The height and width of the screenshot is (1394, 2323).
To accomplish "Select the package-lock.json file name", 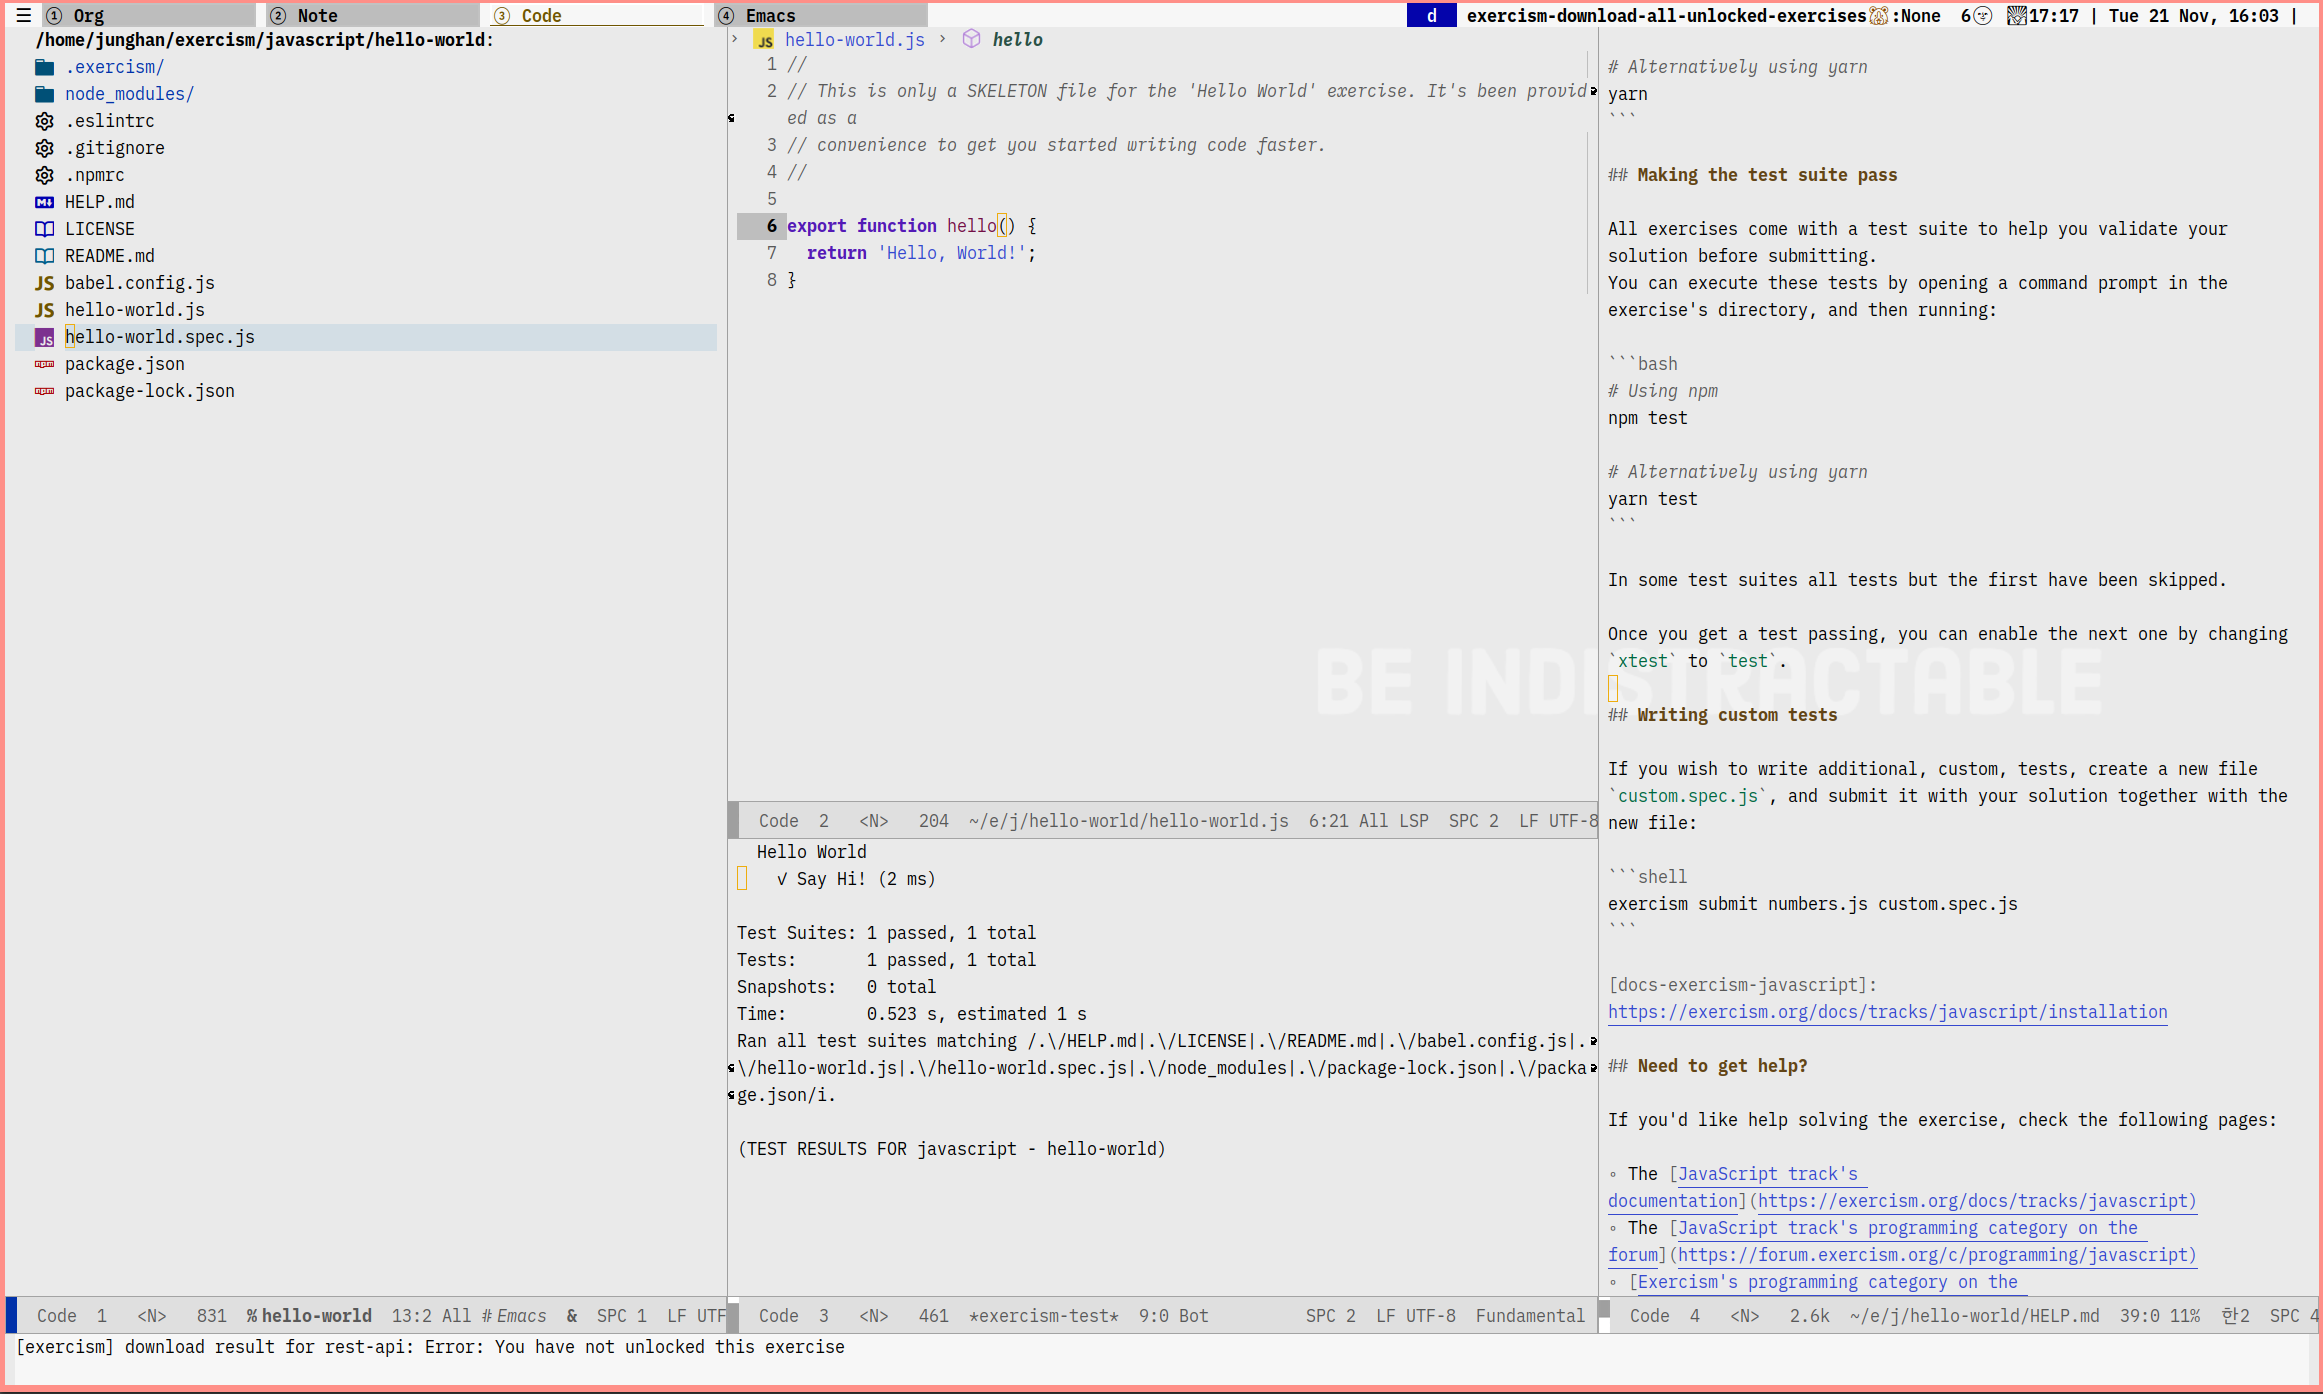I will (x=150, y=391).
